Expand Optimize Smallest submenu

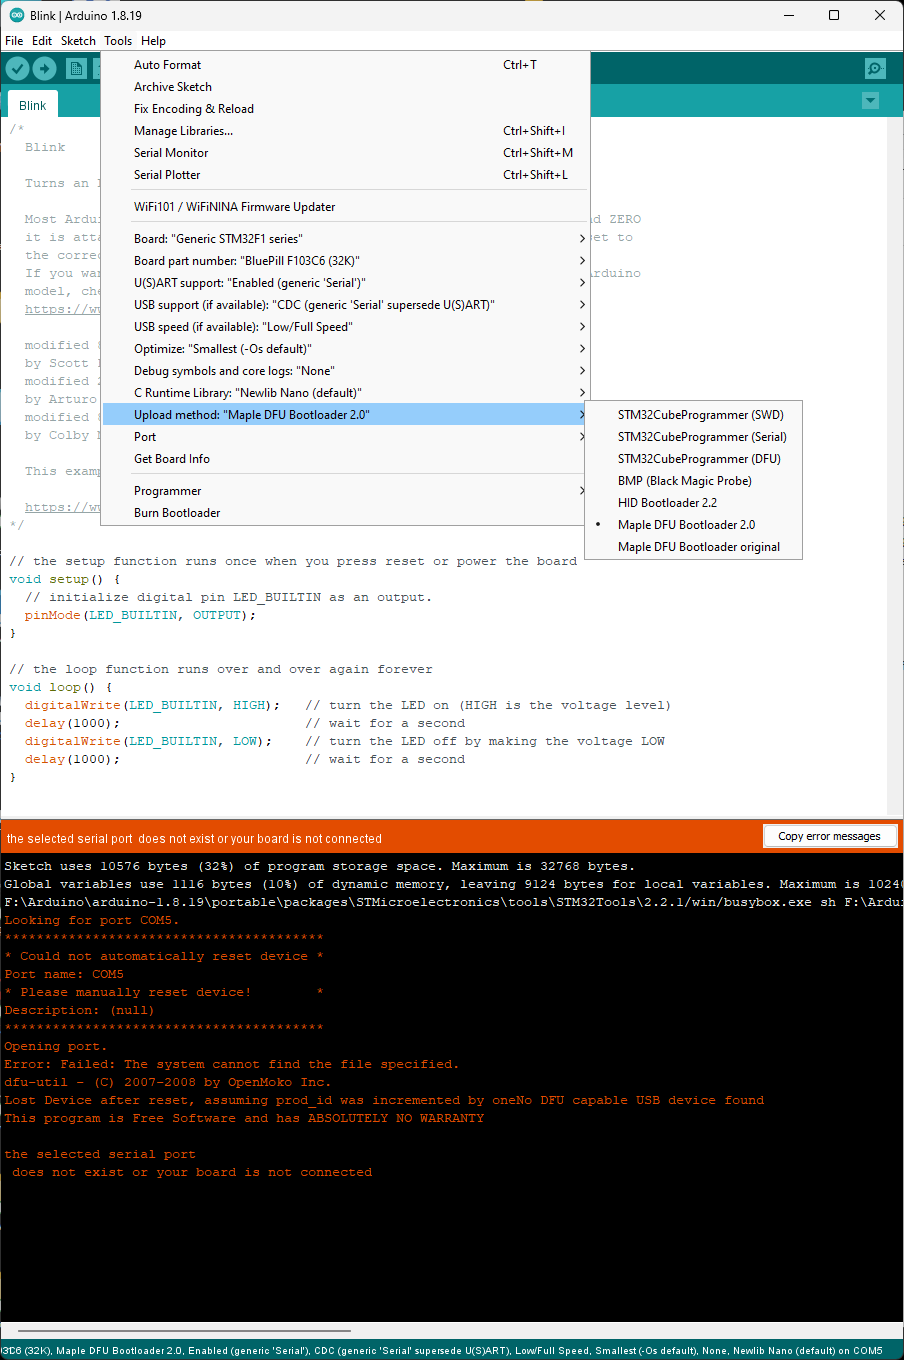tap(346, 349)
